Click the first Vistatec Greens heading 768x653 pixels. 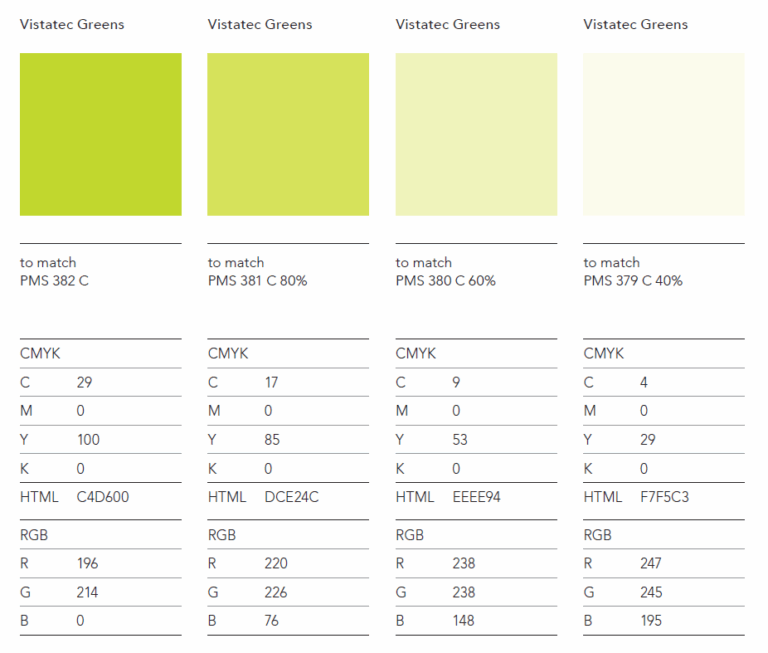tap(72, 24)
